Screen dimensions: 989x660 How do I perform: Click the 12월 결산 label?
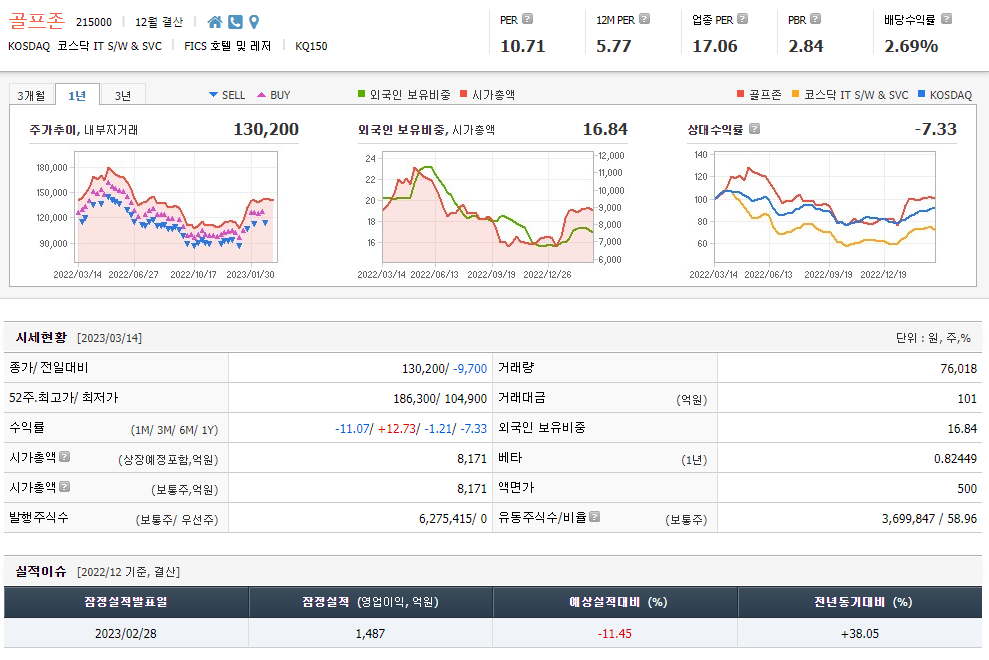tap(159, 22)
